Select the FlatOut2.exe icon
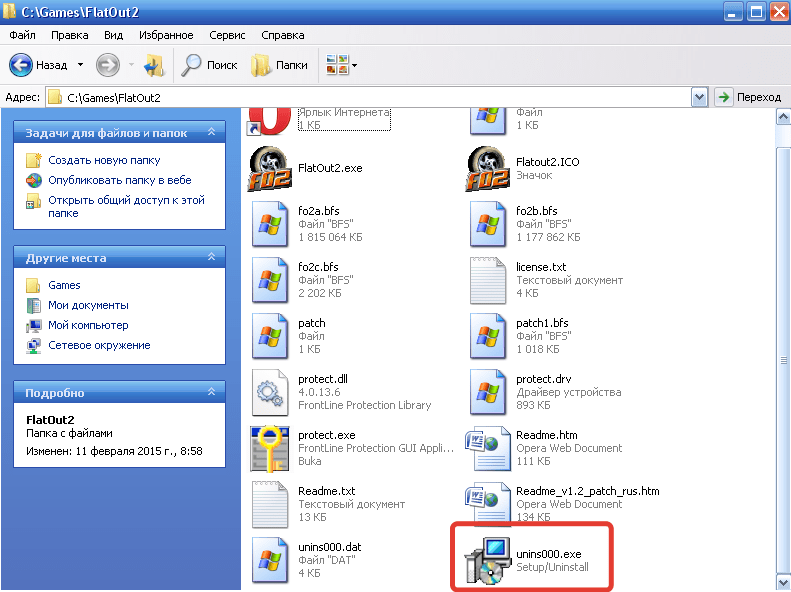This screenshot has width=791, height=592. (270, 169)
